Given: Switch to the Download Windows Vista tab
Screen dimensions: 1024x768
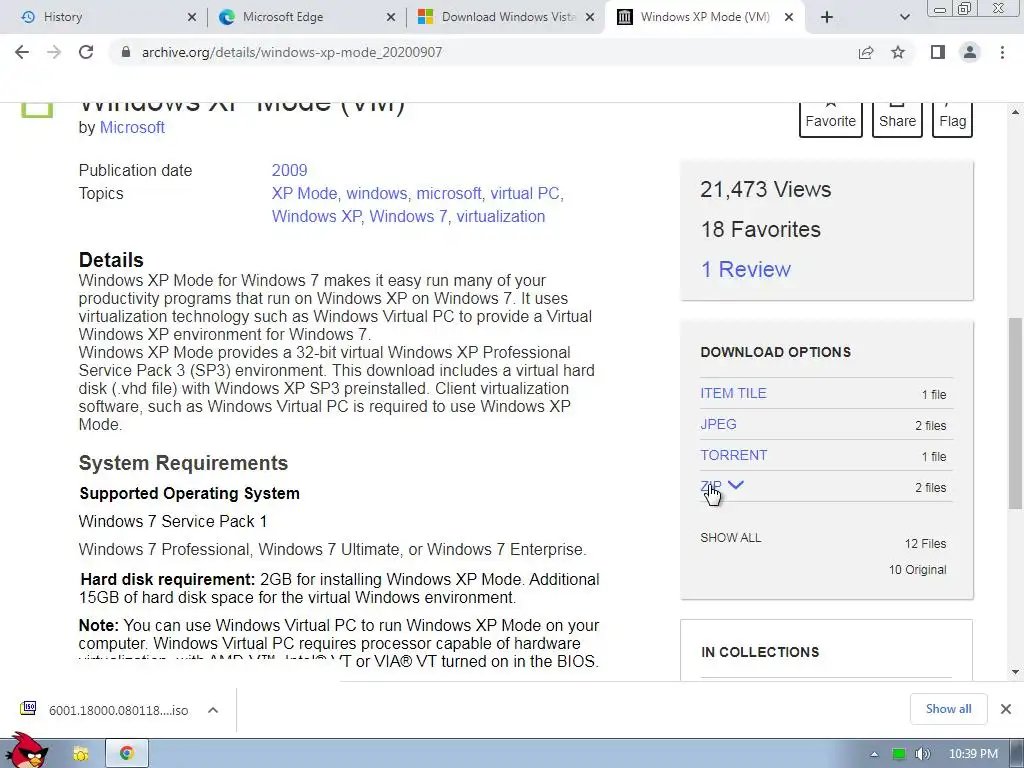Looking at the screenshot, I should pos(504,17).
